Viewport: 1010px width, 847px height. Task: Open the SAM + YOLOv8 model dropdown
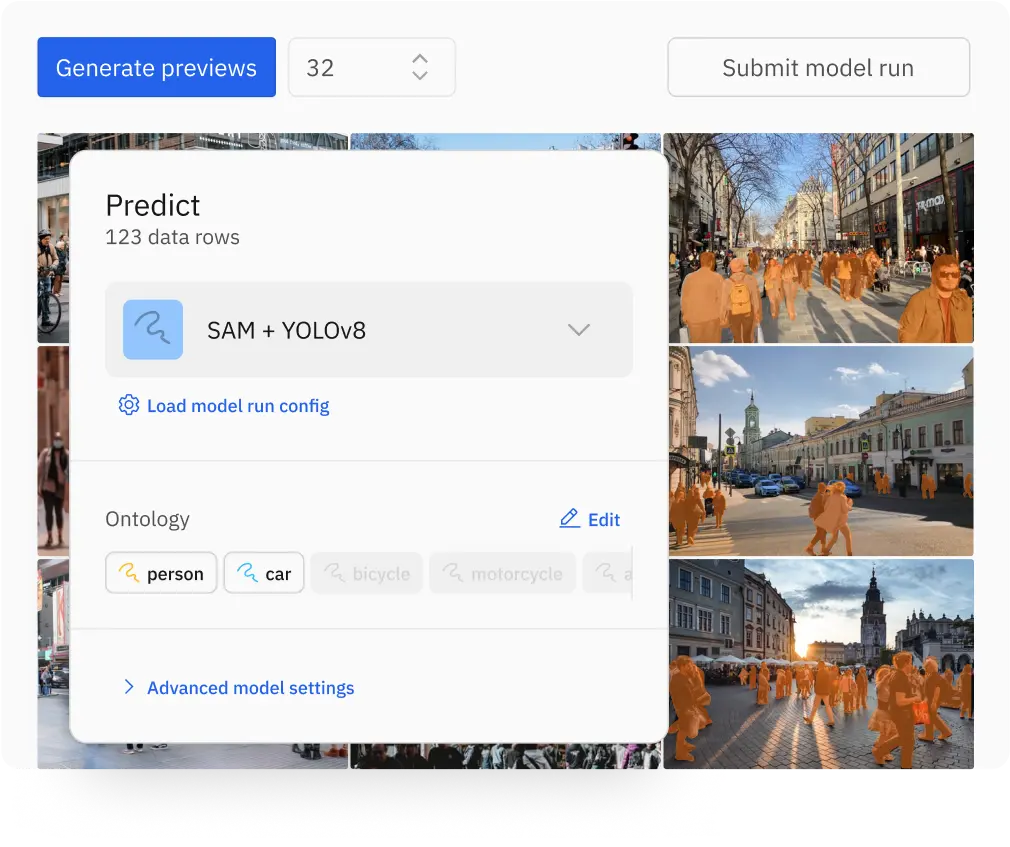369,330
